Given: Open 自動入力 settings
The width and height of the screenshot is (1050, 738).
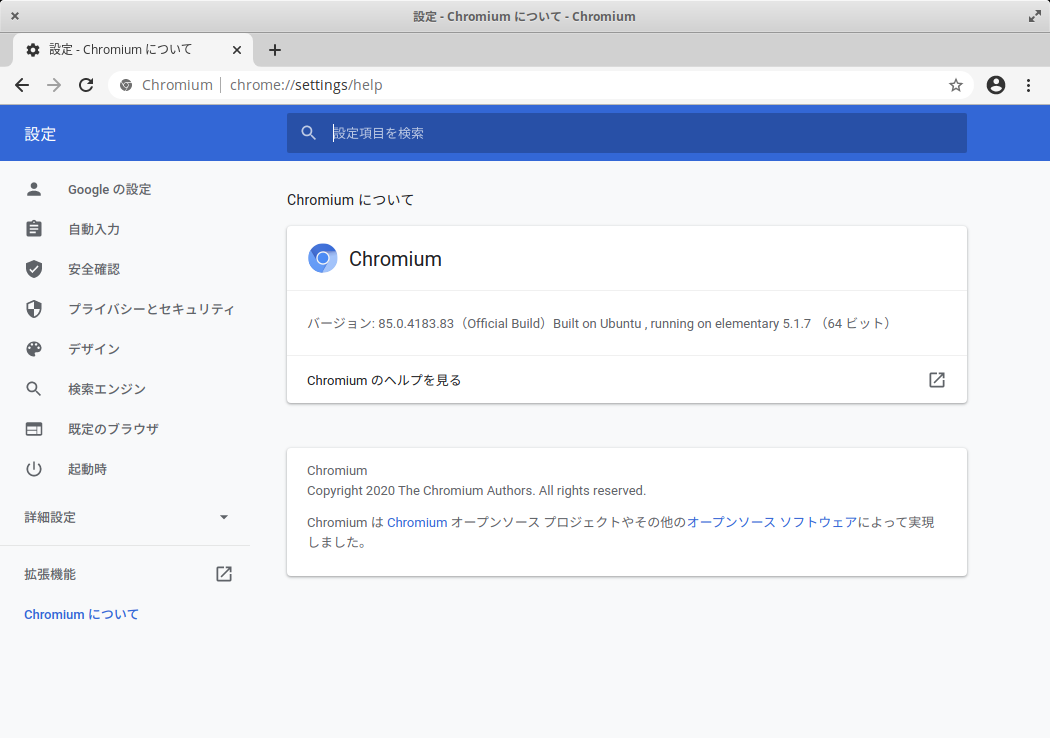Looking at the screenshot, I should [x=94, y=229].
